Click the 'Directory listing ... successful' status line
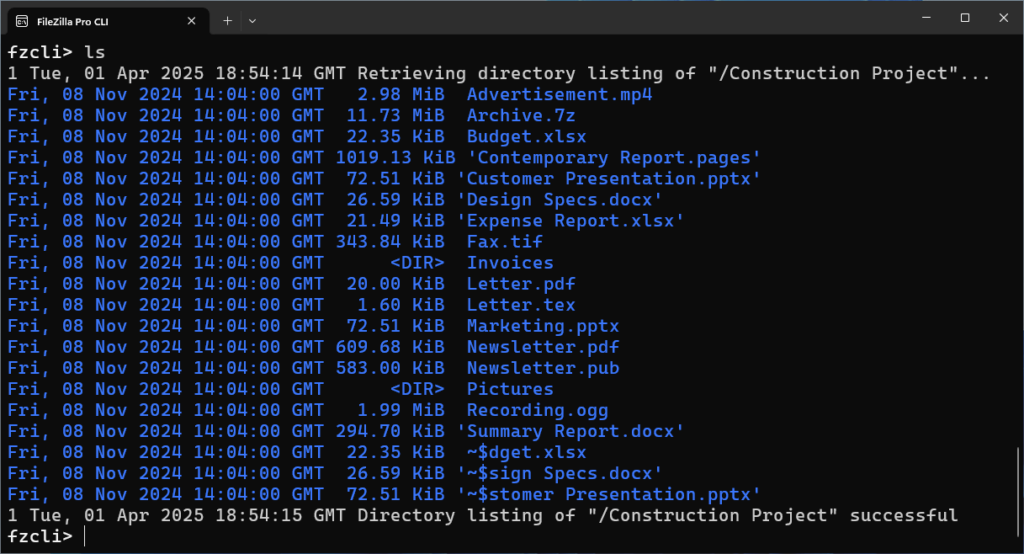The image size is (1024, 554). 483,515
